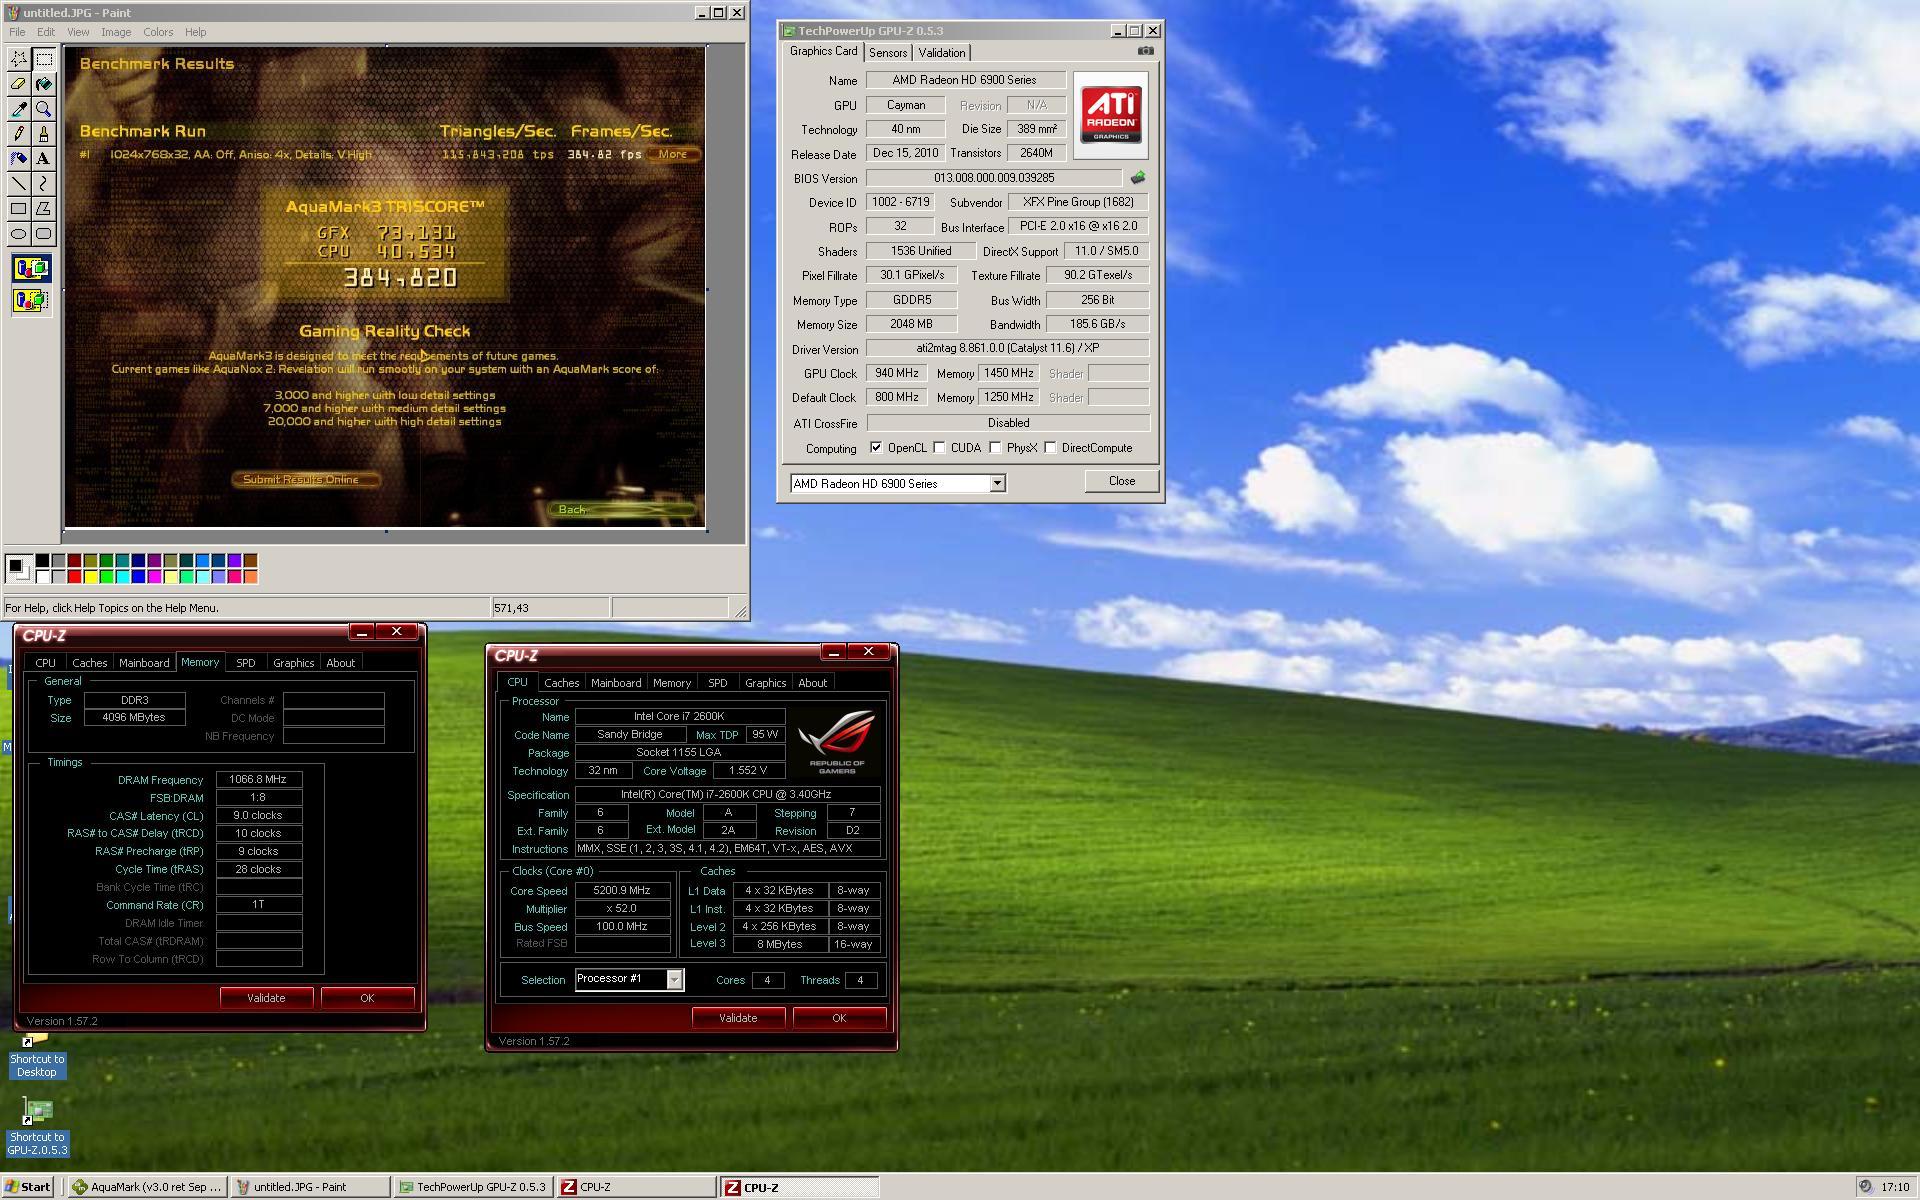Viewport: 1920px width, 1200px height.
Task: Pick the yellow color swatch in Paint palette
Action: tap(90, 576)
